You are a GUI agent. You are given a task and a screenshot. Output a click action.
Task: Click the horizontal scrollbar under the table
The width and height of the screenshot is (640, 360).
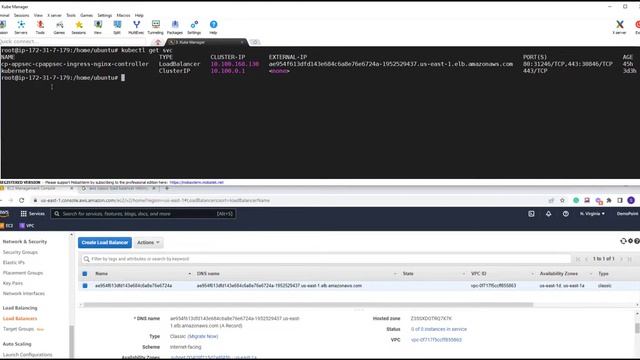click(x=308, y=305)
